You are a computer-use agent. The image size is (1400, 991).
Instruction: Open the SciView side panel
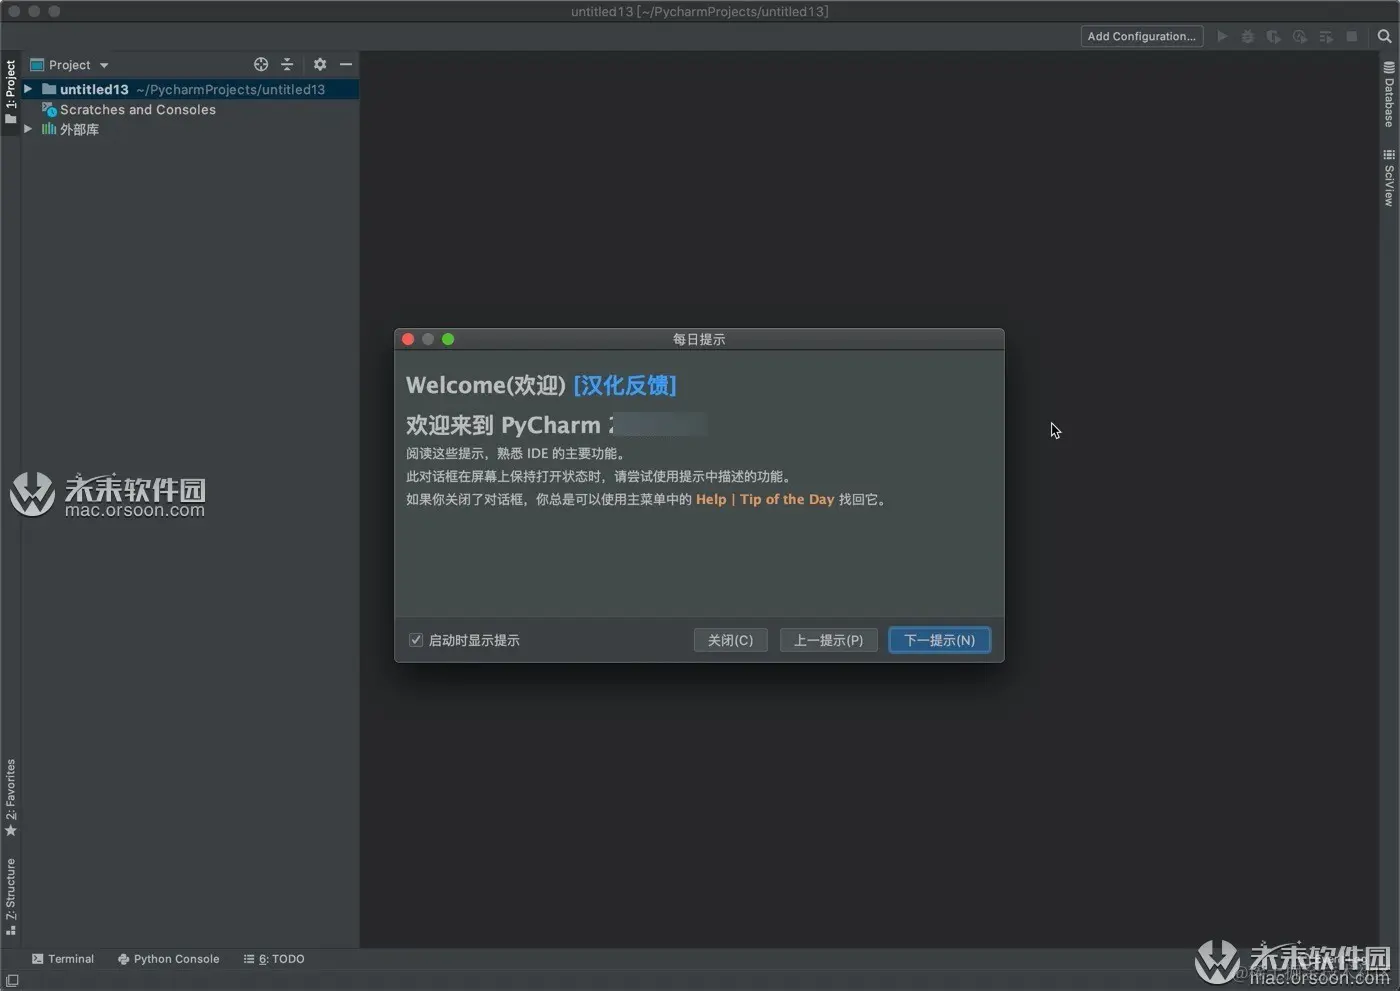pos(1389,178)
